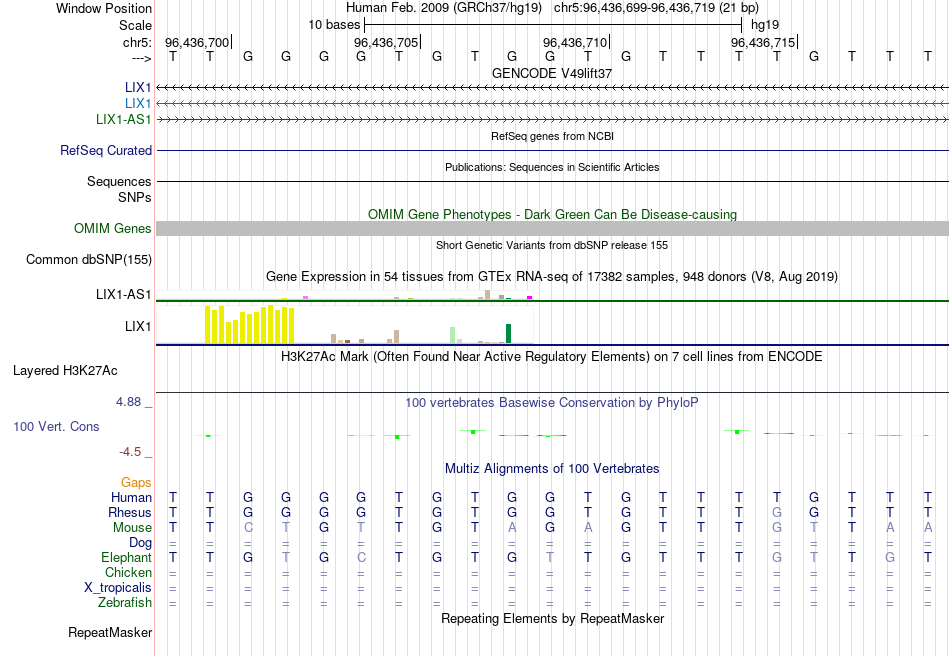Click the 96,436,705 ruler position
950x656 pixels.
pos(386,42)
